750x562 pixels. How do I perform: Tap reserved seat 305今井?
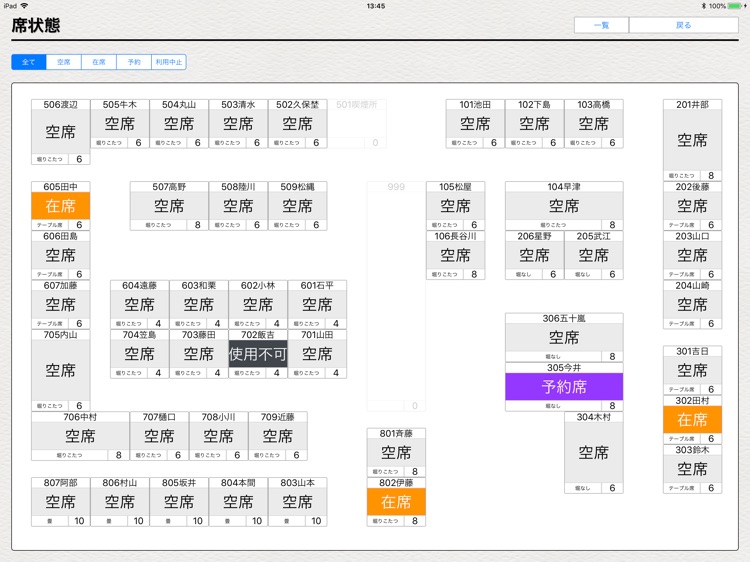pyautogui.click(x=564, y=386)
